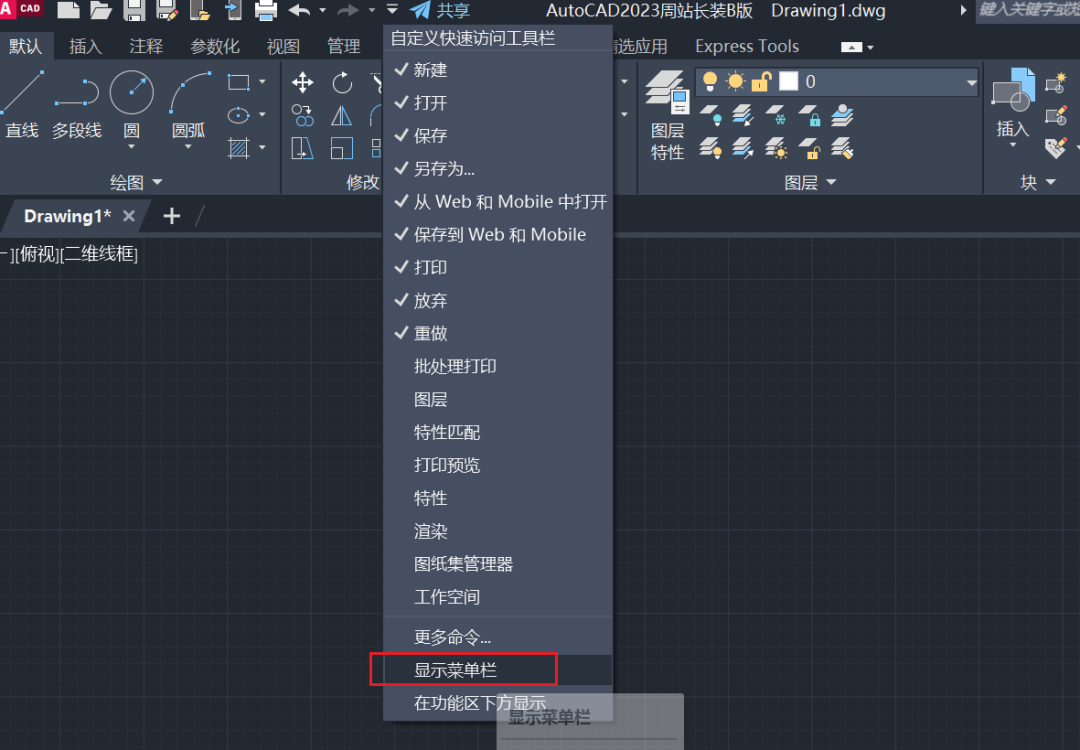Image resolution: width=1080 pixels, height=750 pixels.
Task: Expand the Arc (圆弧) tool dropdown arrow
Action: (x=188, y=147)
